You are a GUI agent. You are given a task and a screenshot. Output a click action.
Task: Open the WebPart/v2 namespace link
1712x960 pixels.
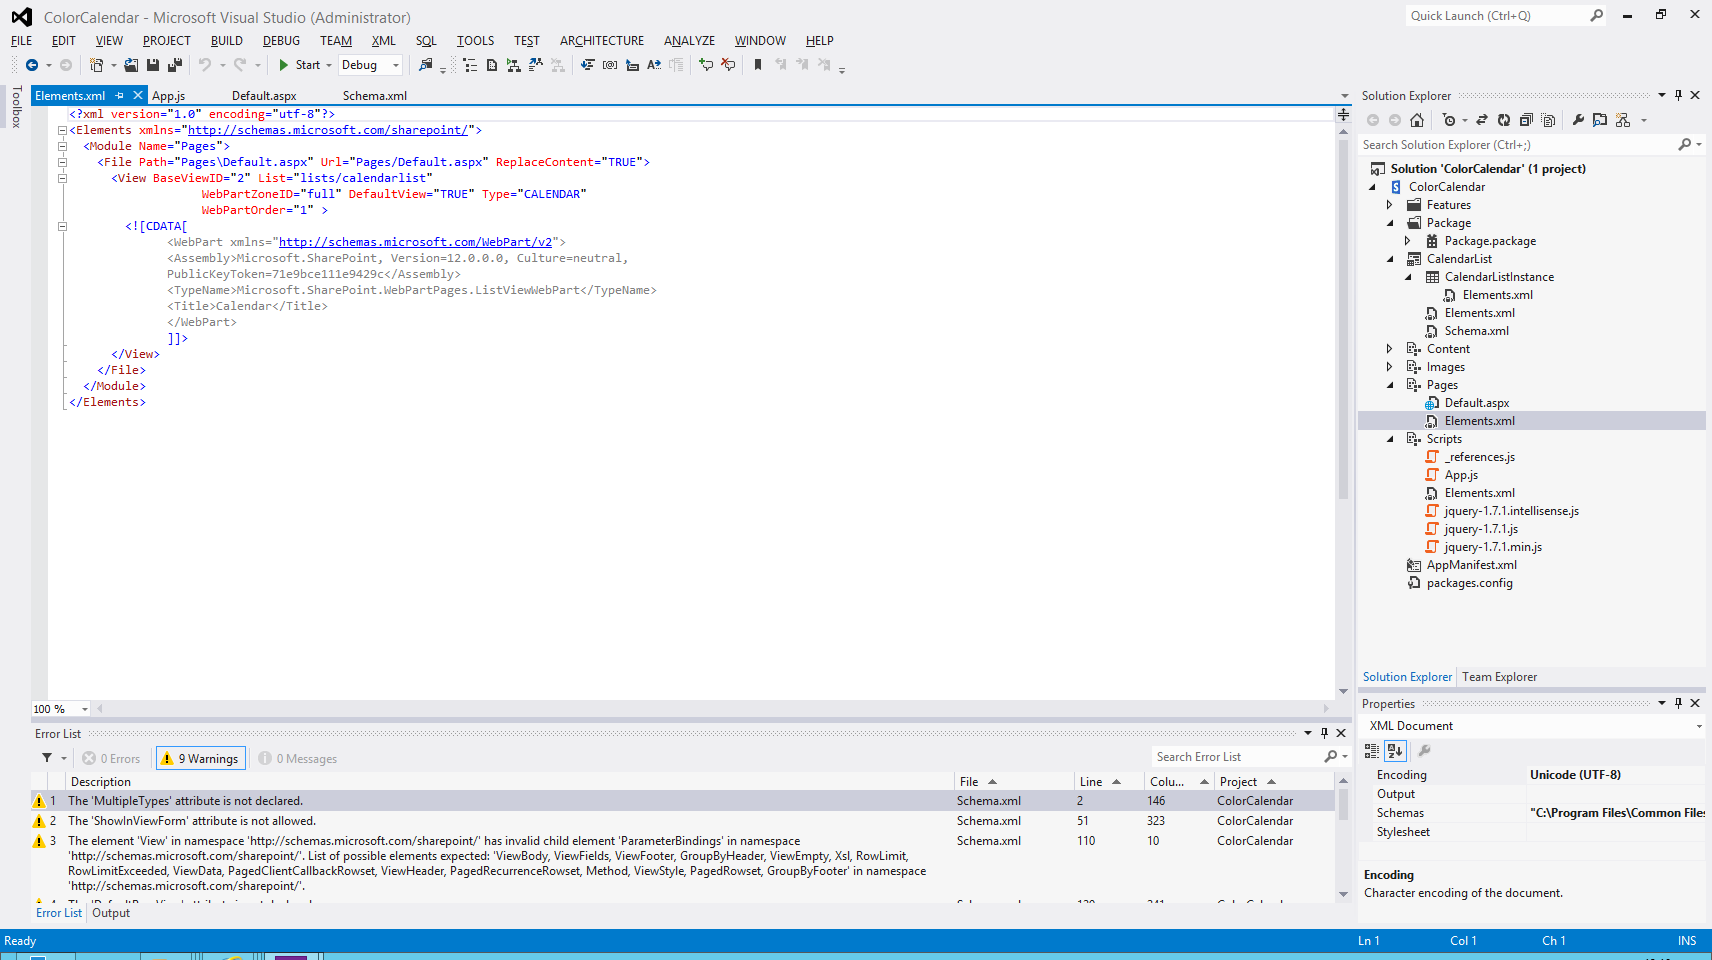tap(415, 242)
